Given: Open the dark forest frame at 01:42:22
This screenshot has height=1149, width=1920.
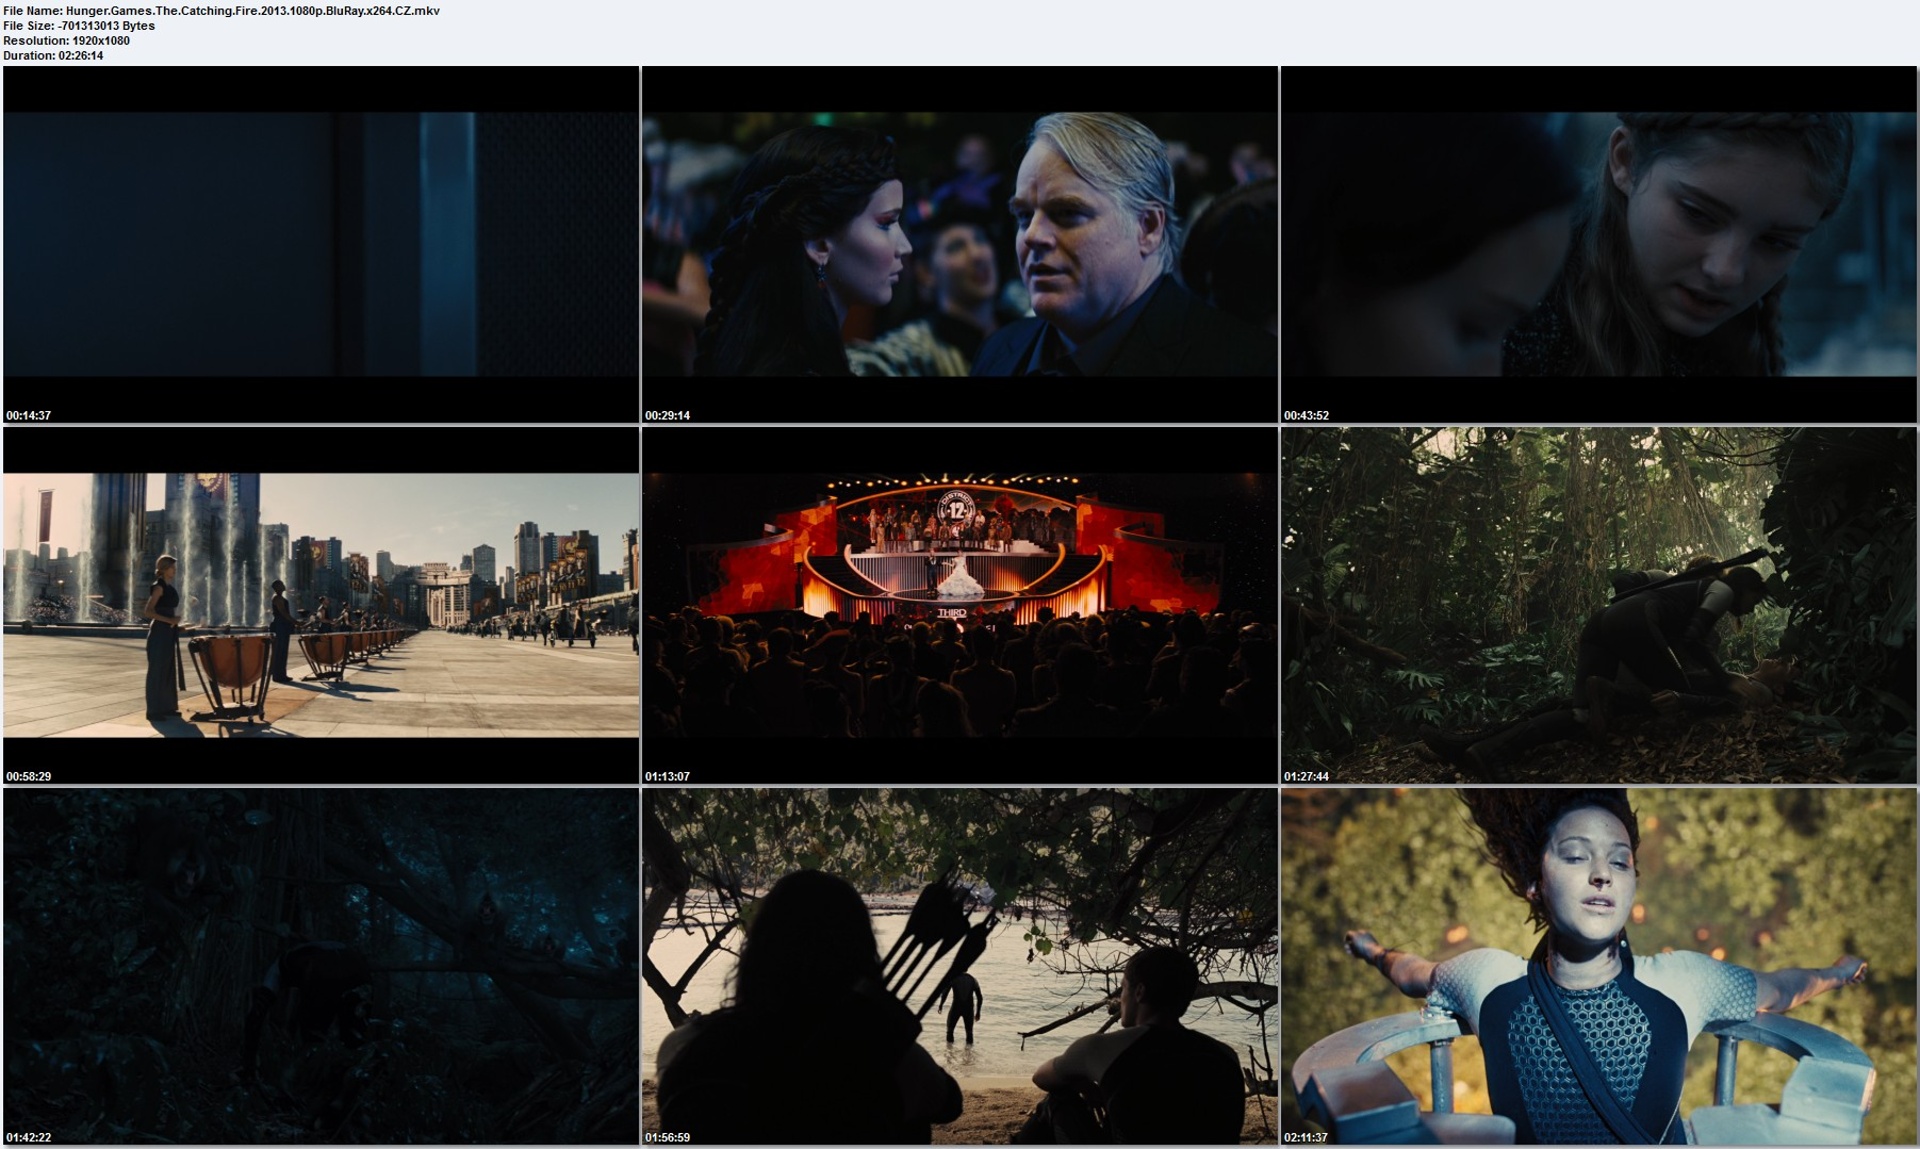Looking at the screenshot, I should coord(321,966).
